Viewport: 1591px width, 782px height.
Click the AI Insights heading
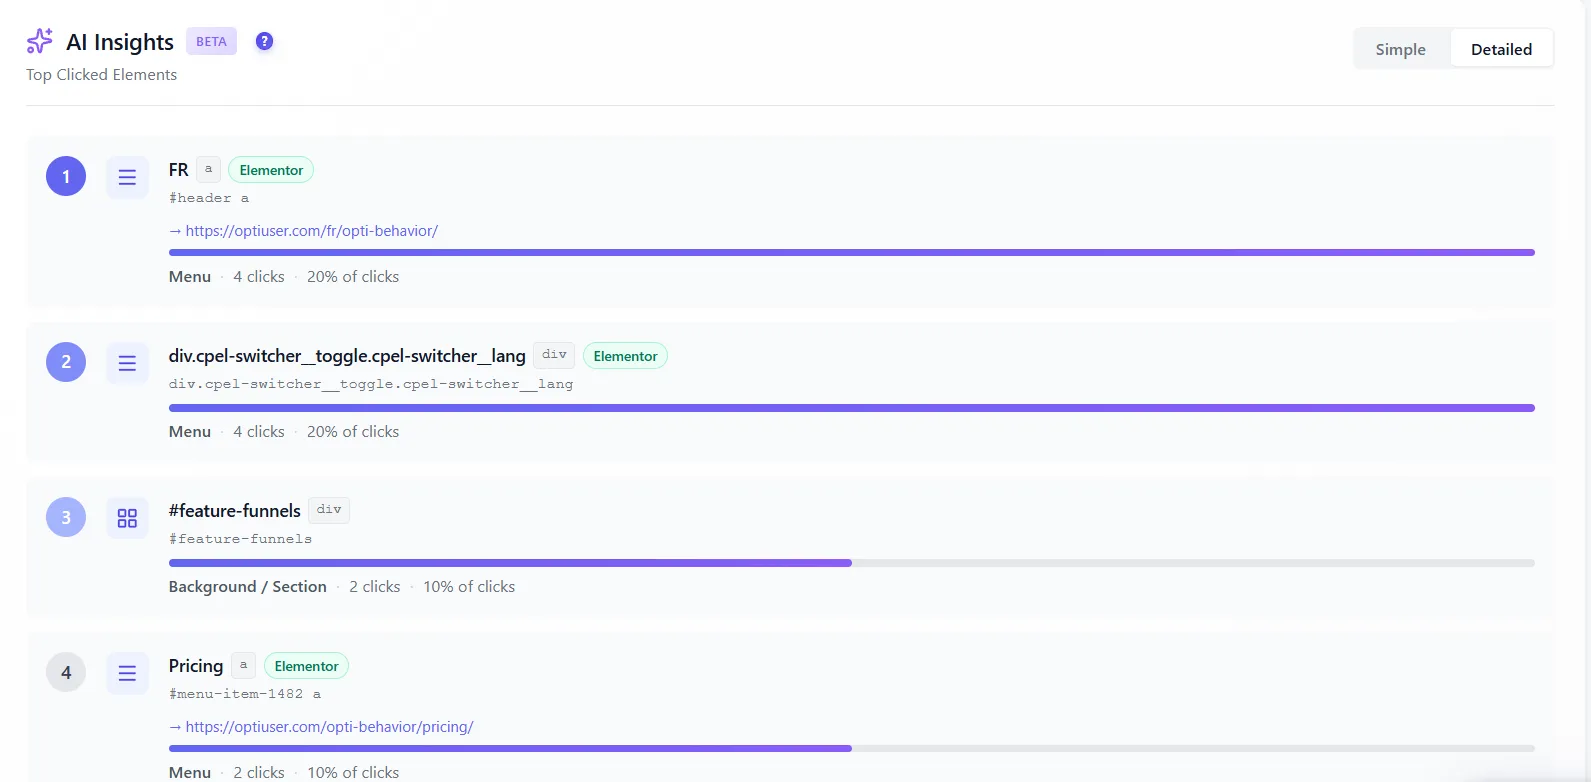click(x=120, y=42)
